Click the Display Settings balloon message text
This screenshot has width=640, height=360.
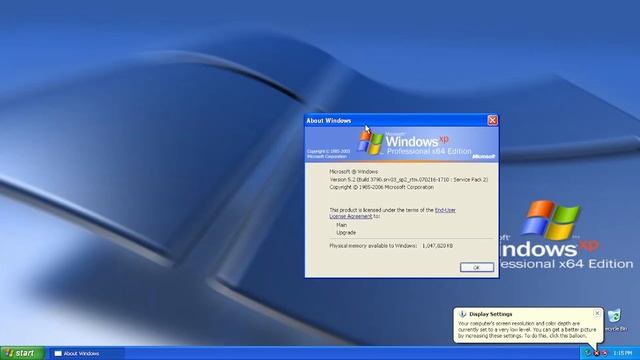click(527, 329)
